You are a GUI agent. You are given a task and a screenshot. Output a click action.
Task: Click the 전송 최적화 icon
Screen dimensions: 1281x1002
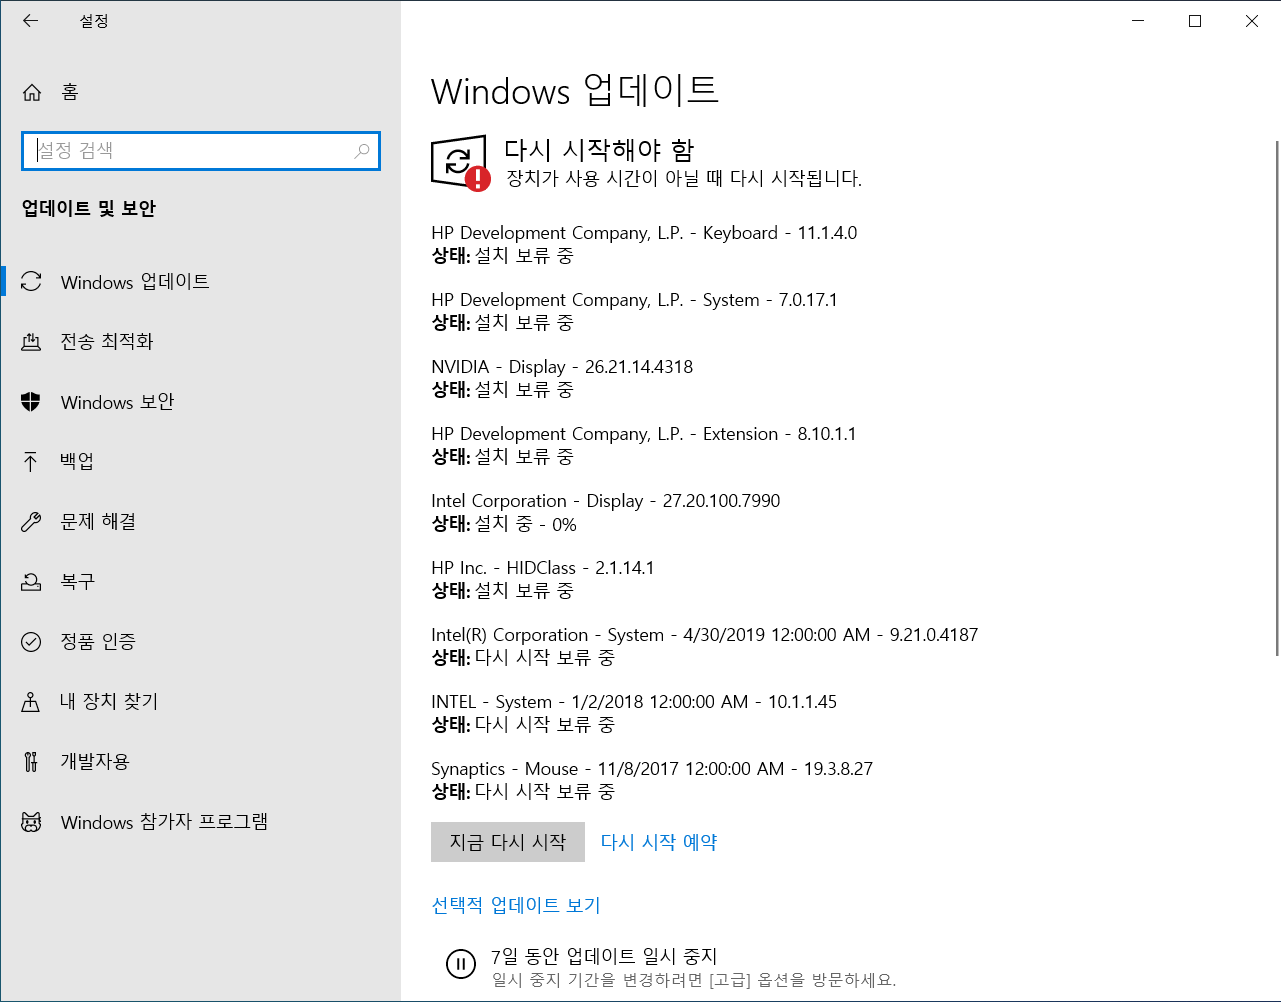pos(31,342)
